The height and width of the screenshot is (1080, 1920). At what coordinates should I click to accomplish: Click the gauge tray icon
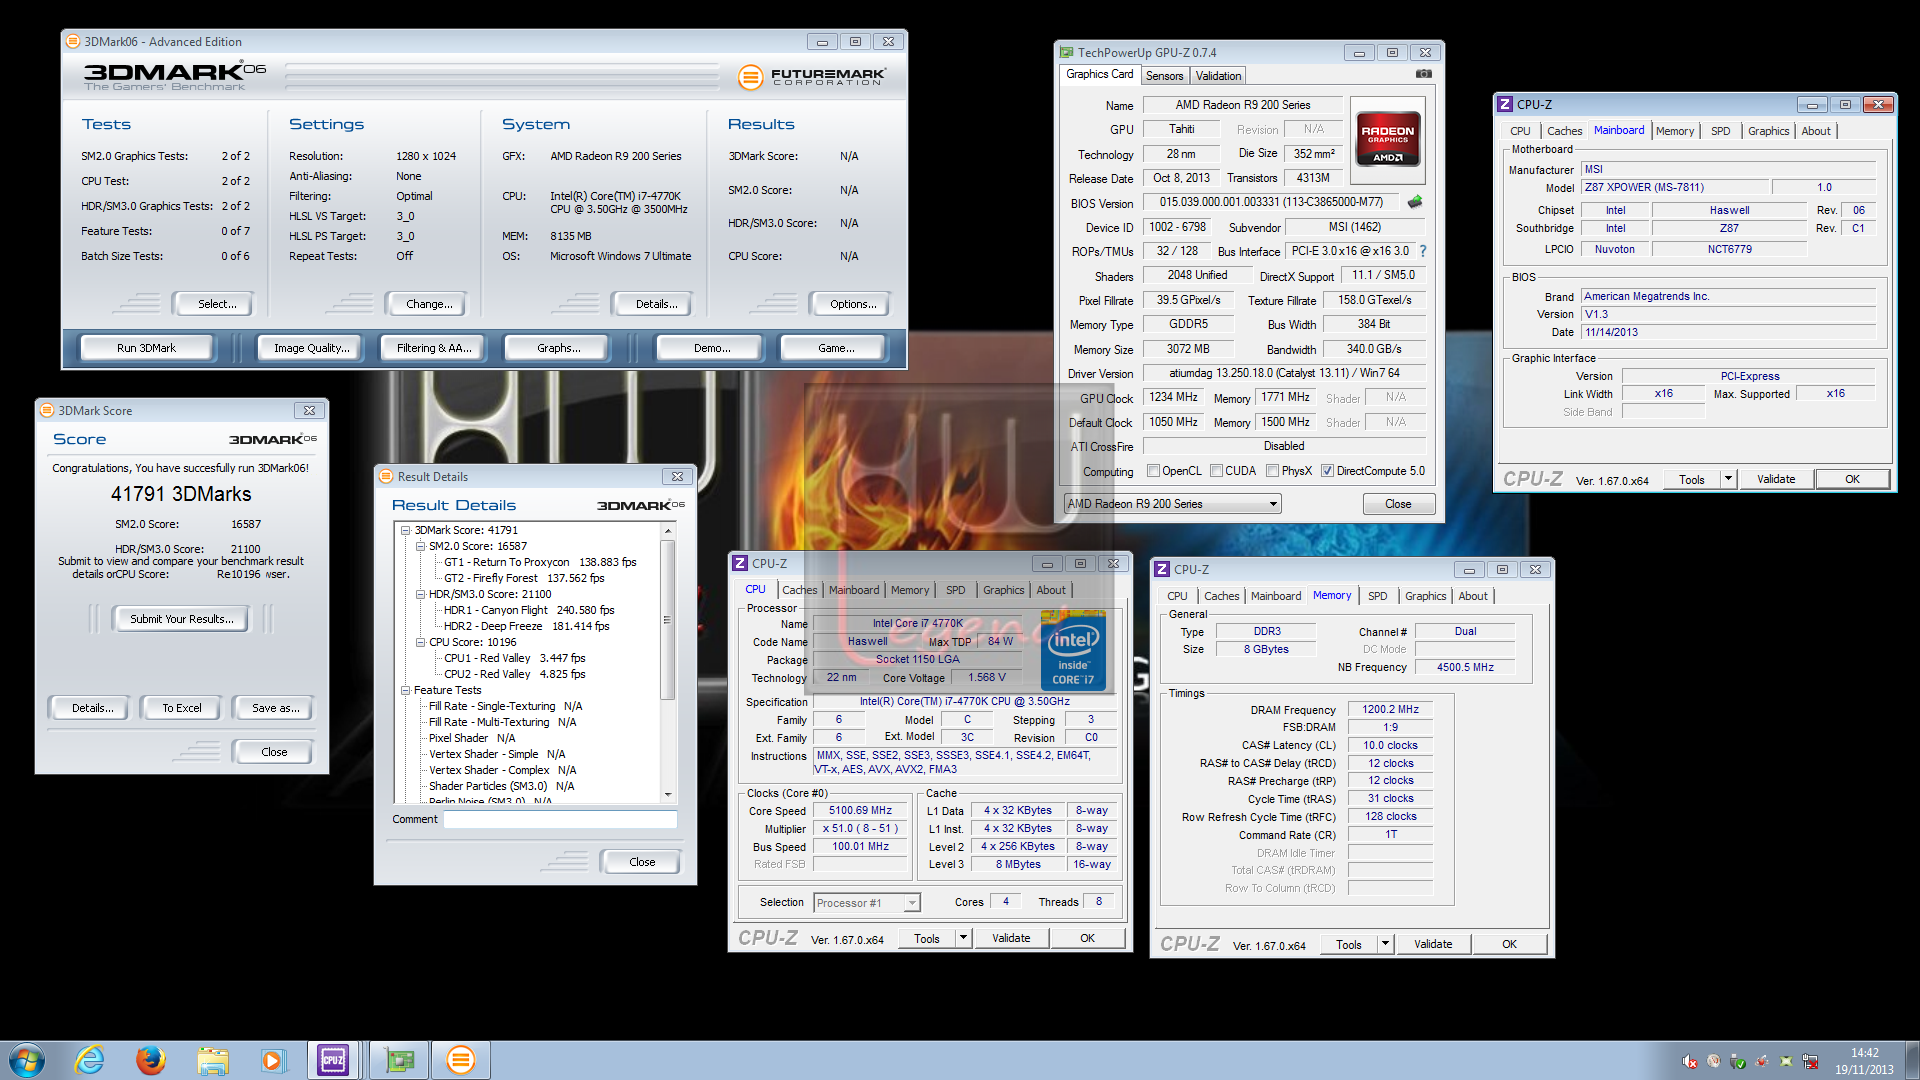coord(1714,1061)
